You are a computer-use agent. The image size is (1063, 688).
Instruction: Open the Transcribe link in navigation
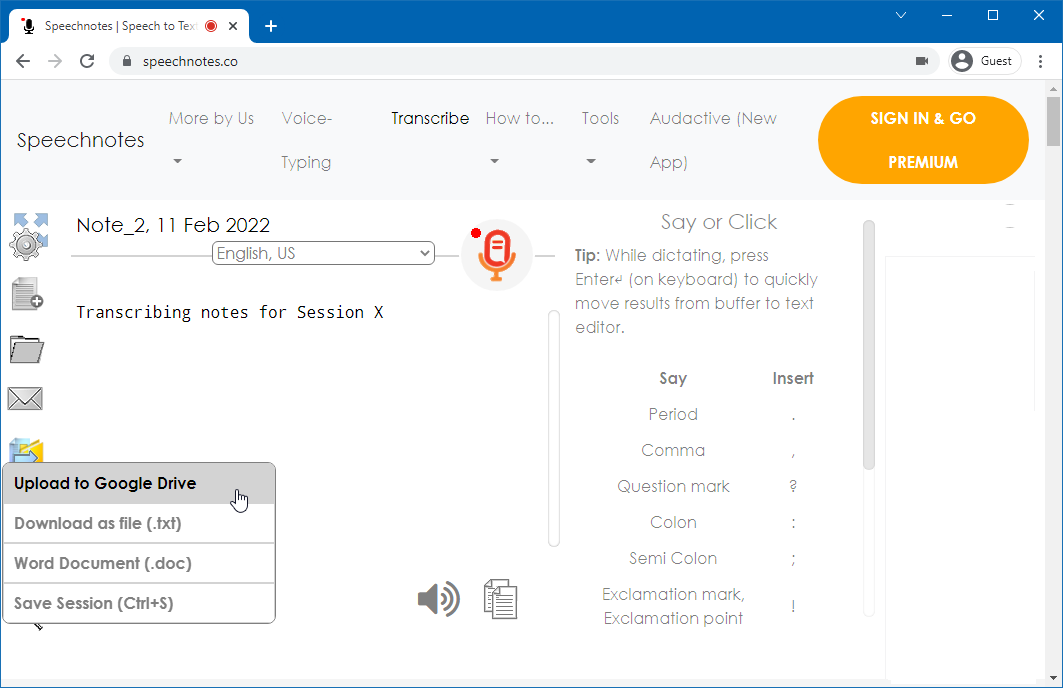pos(430,119)
